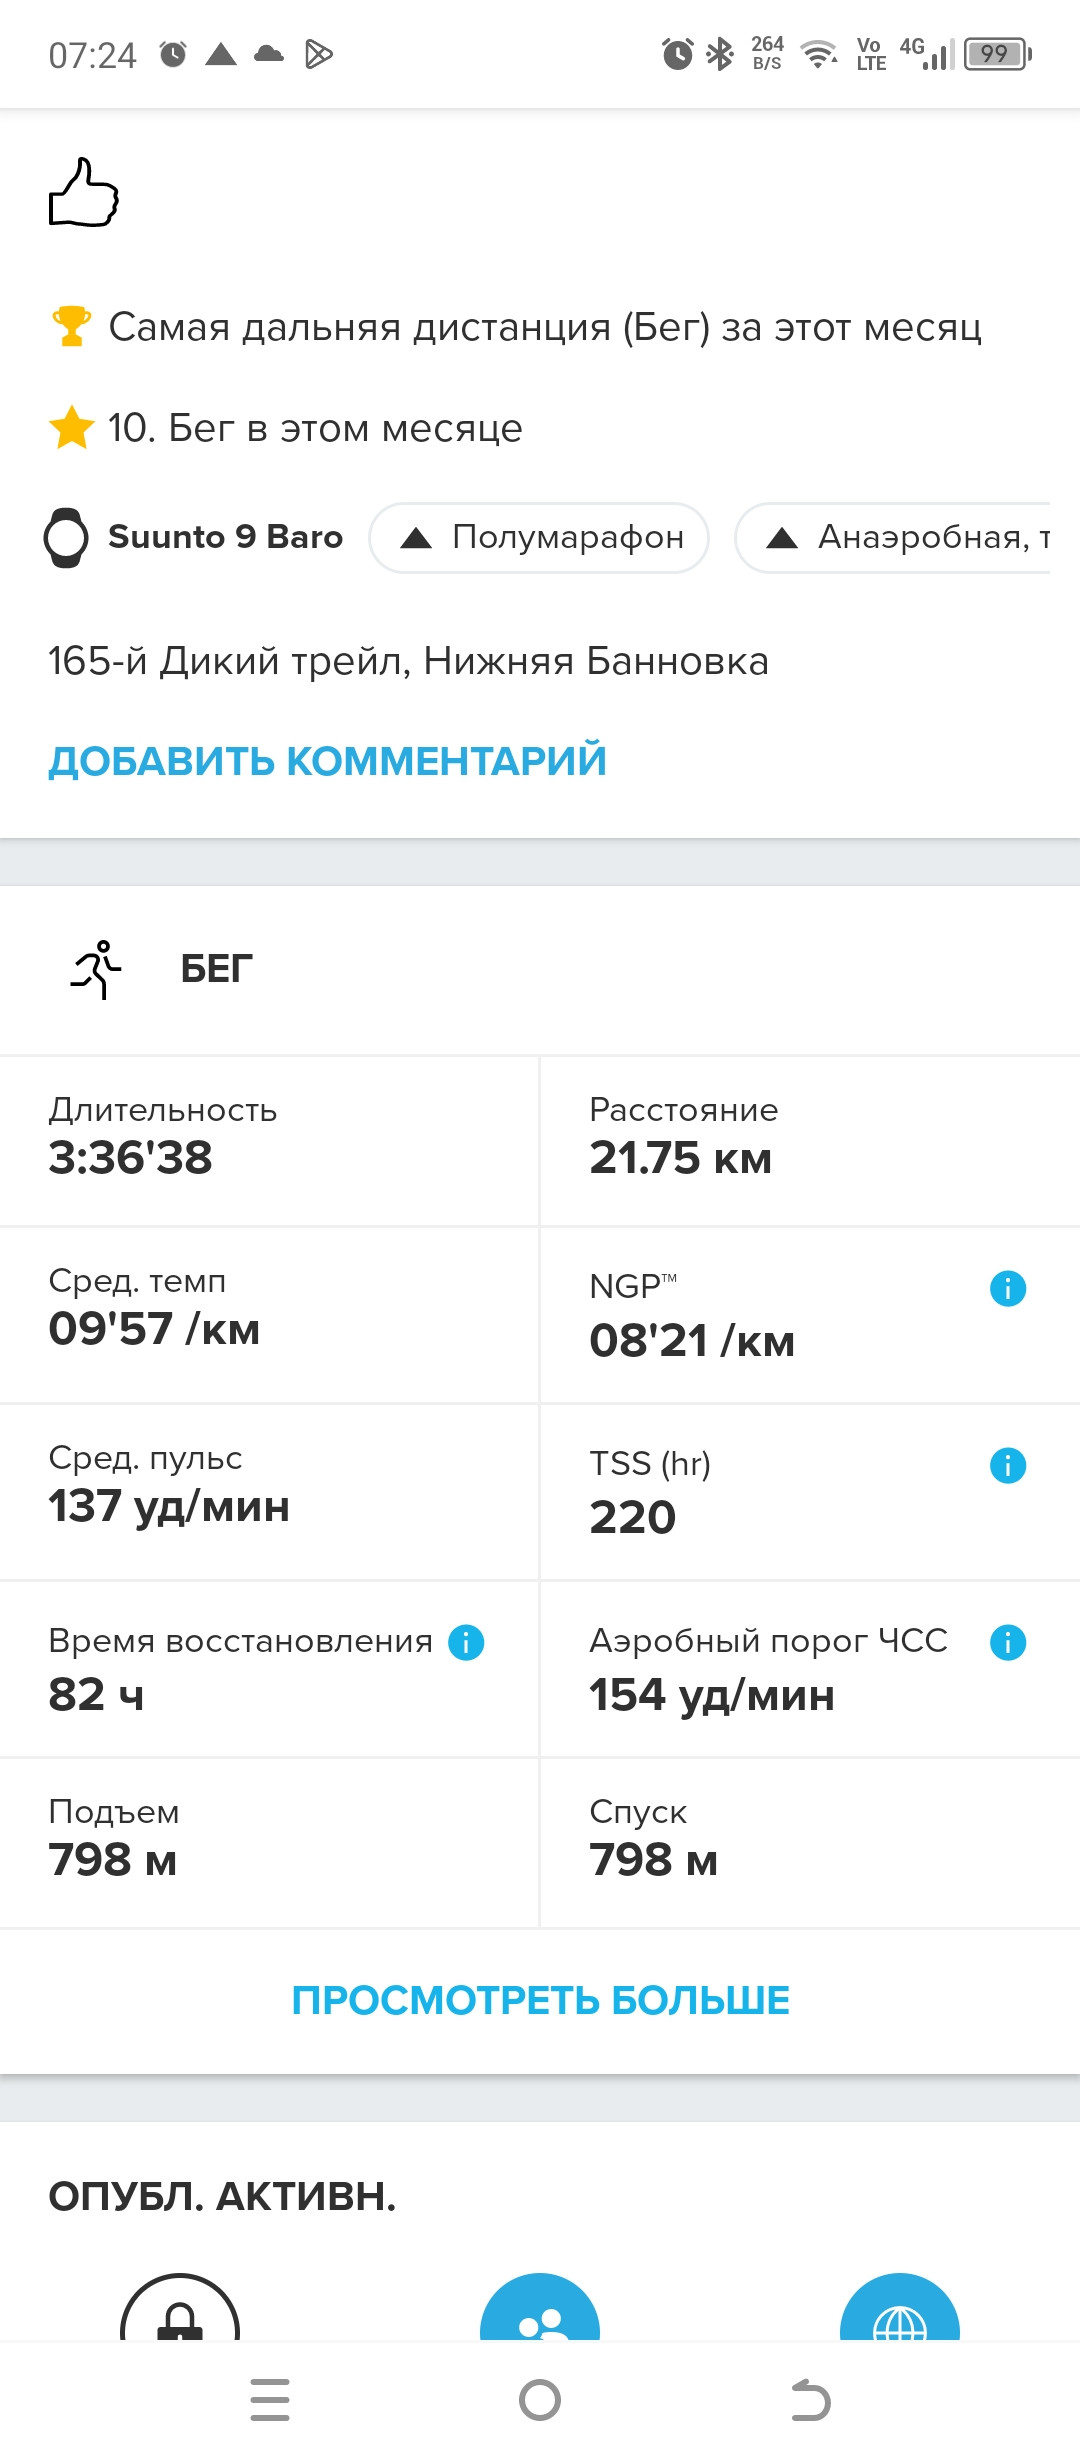The width and height of the screenshot is (1080, 2460).
Task: Tap the Расстояние 21.75 км cell
Action: (810, 1141)
